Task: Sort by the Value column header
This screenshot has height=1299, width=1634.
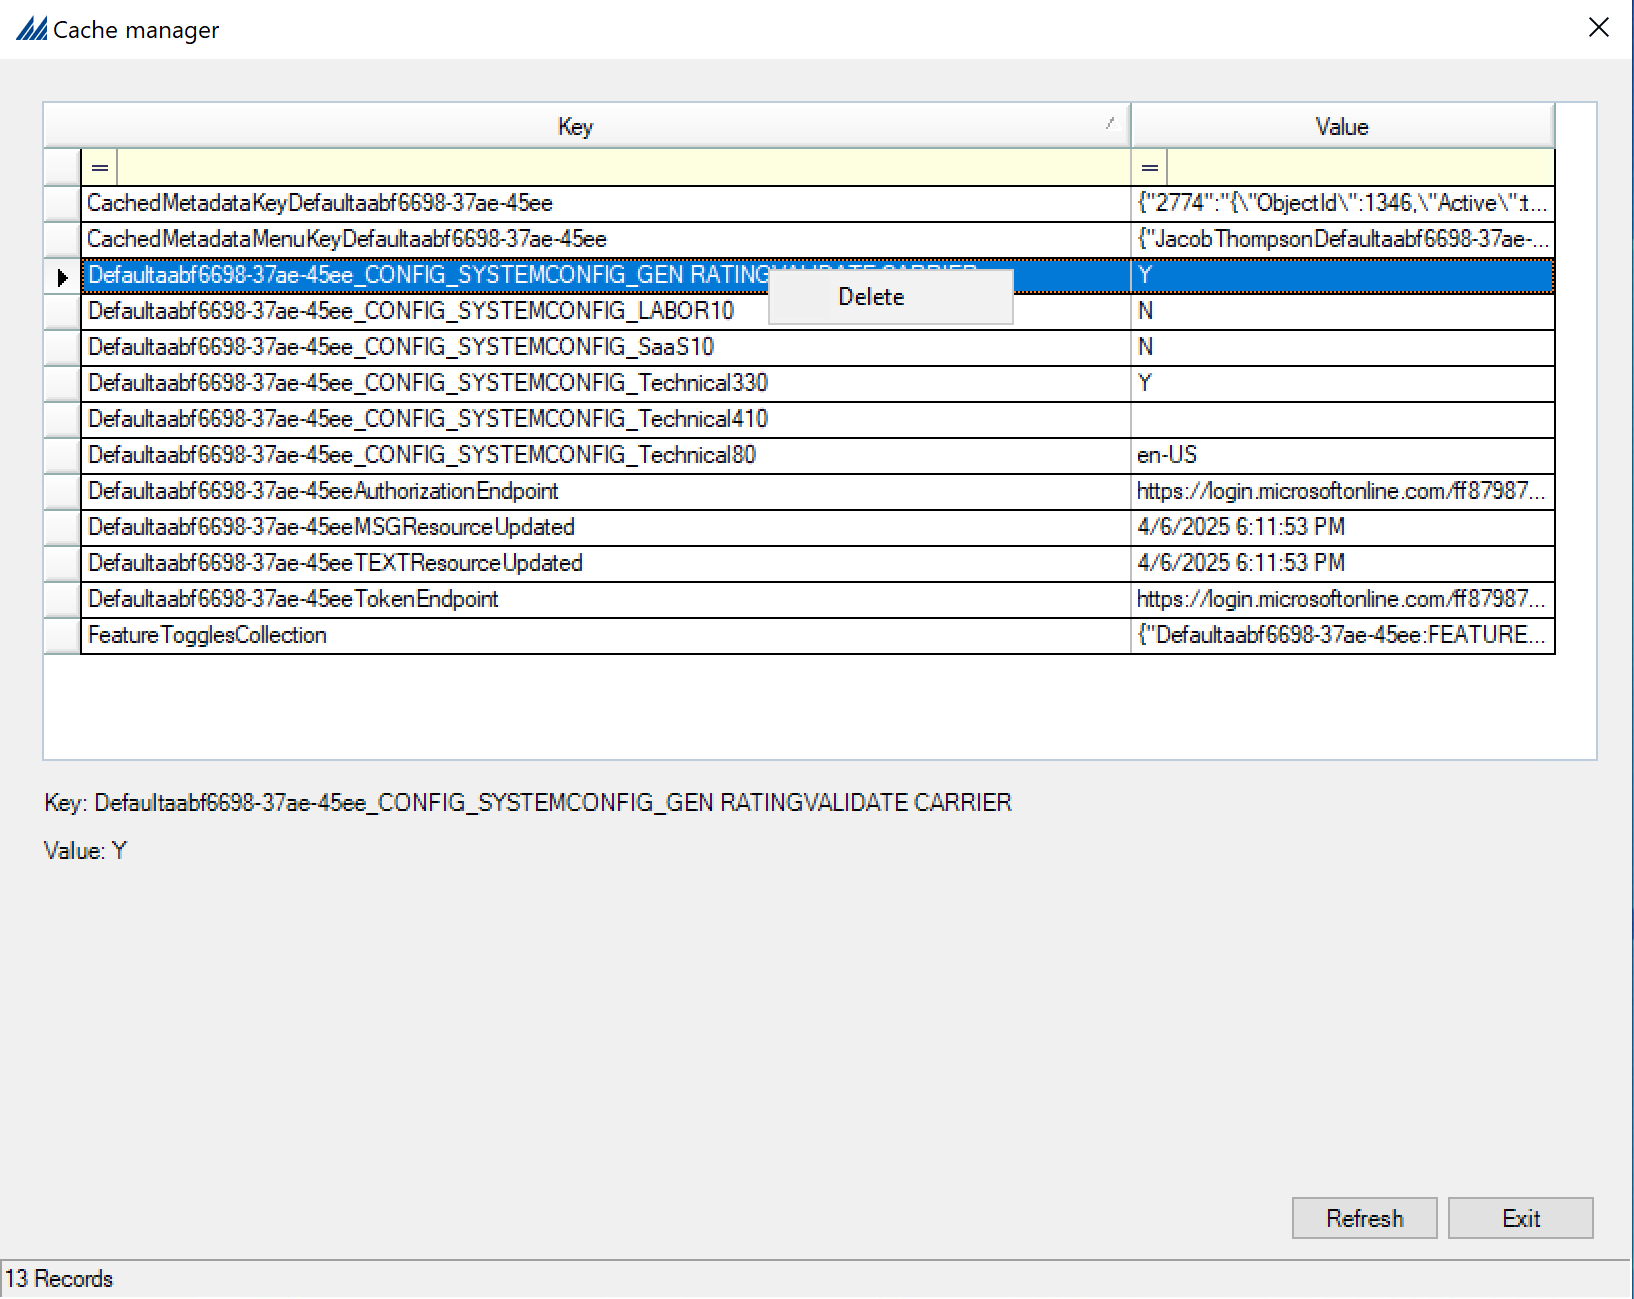Action: (x=1340, y=127)
